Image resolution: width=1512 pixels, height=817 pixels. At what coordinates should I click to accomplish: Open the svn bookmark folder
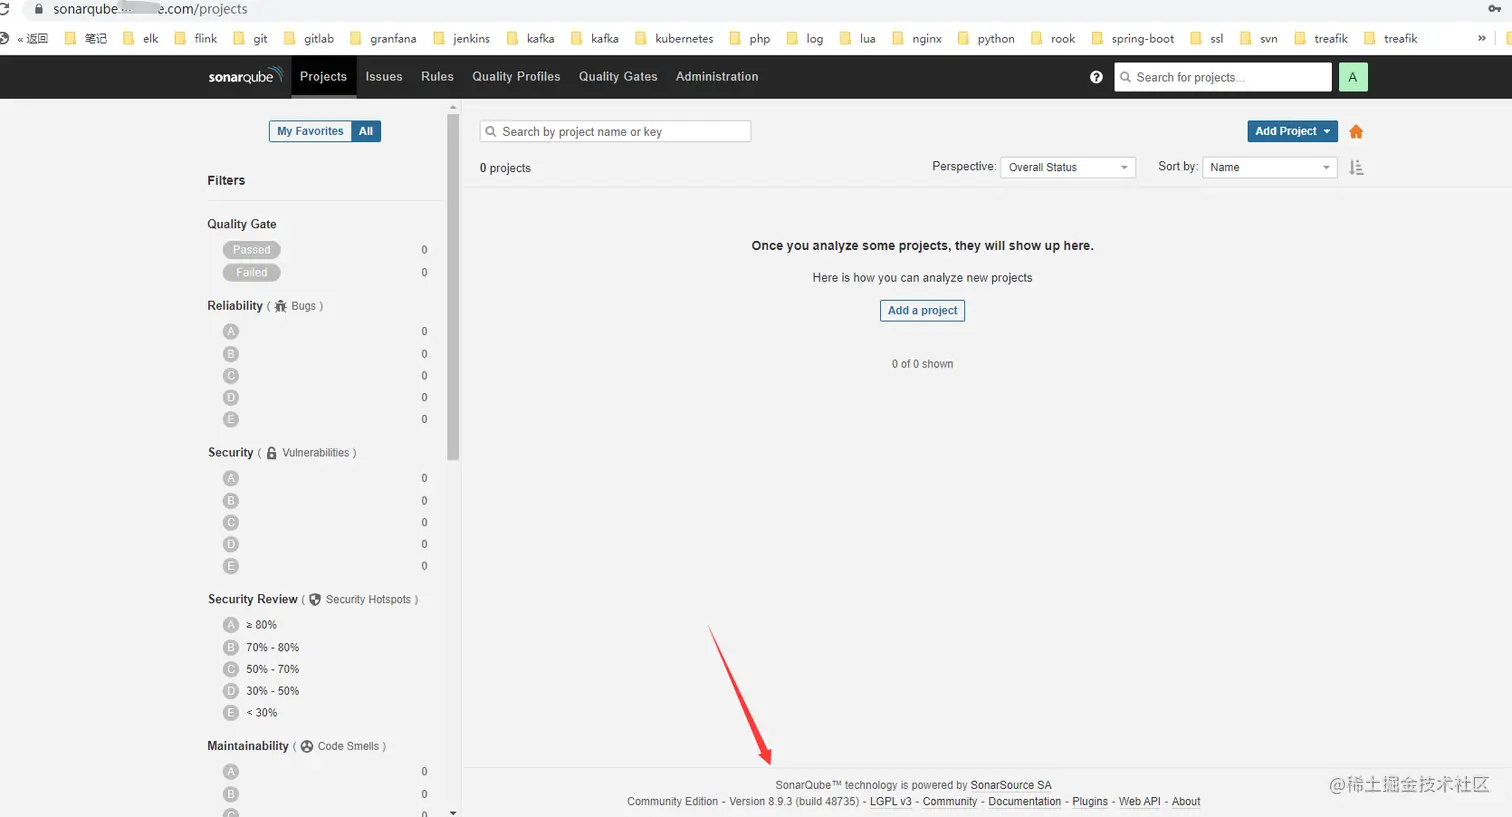coord(1259,38)
